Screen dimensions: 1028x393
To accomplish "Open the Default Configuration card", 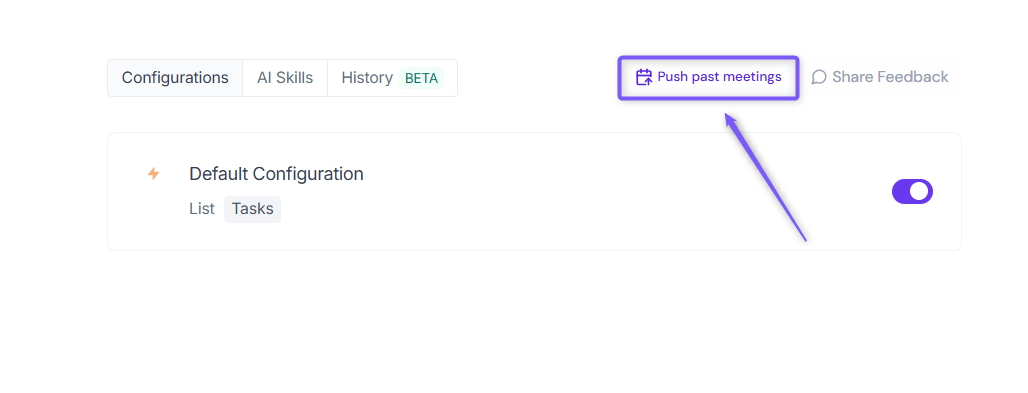I will (534, 192).
